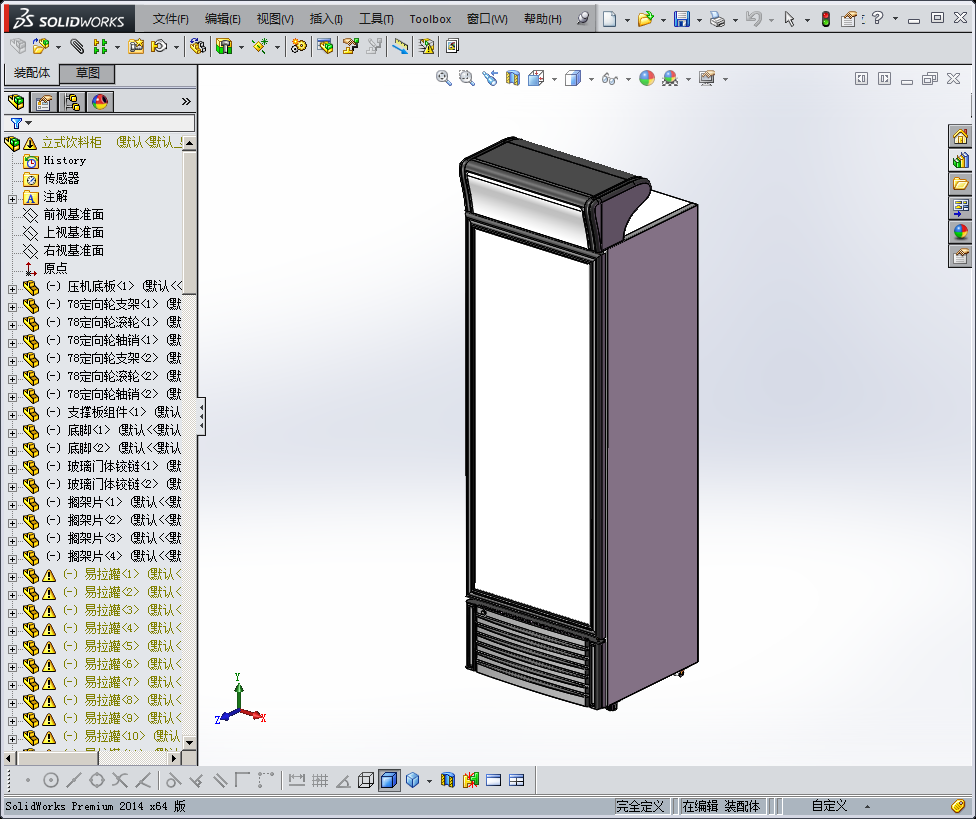Open Design Library icon in task pane
Image resolution: width=976 pixels, height=819 pixels.
(x=960, y=160)
